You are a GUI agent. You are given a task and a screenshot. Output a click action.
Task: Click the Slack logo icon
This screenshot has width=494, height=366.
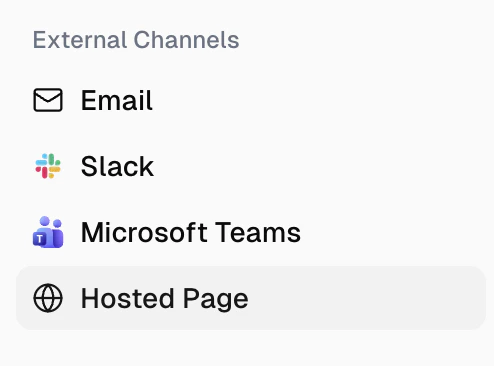coord(48,166)
